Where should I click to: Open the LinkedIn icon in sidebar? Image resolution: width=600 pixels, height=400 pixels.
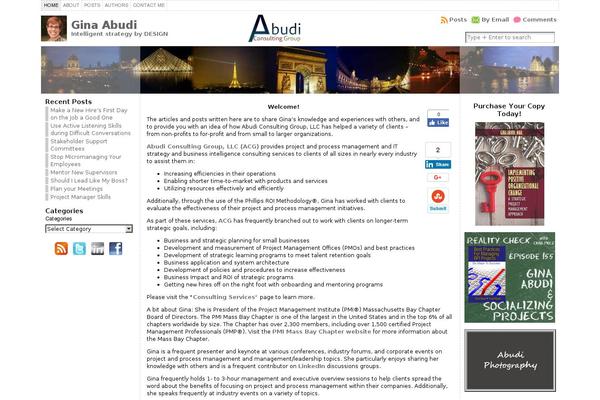click(98, 248)
